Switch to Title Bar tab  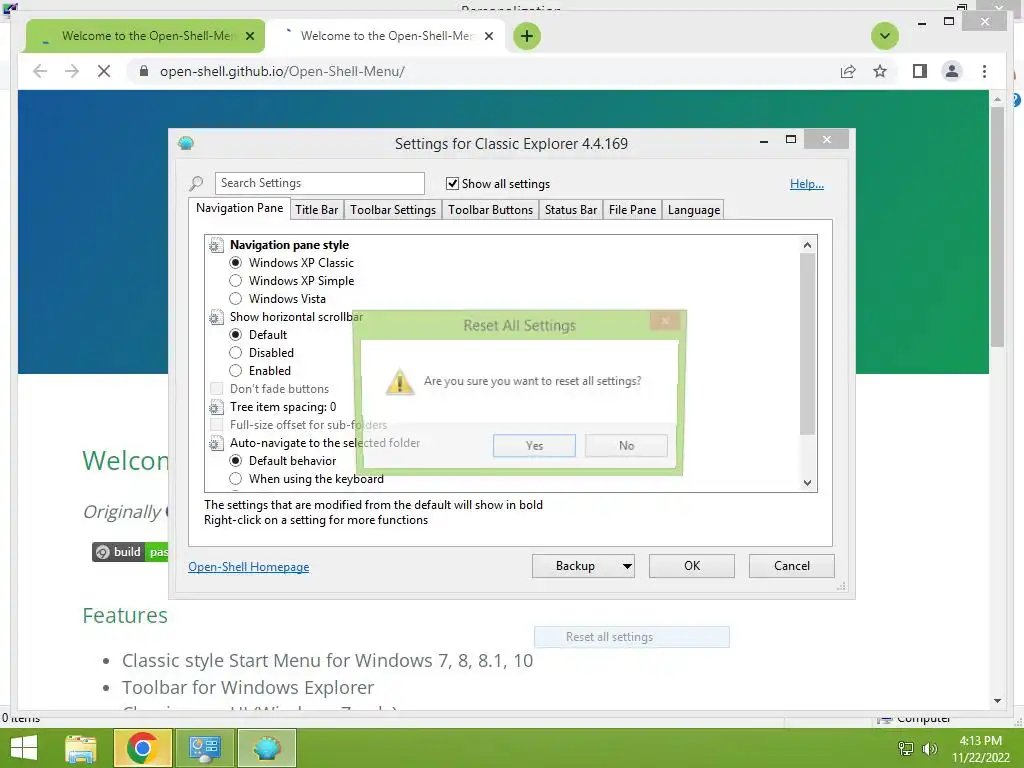[x=316, y=210]
